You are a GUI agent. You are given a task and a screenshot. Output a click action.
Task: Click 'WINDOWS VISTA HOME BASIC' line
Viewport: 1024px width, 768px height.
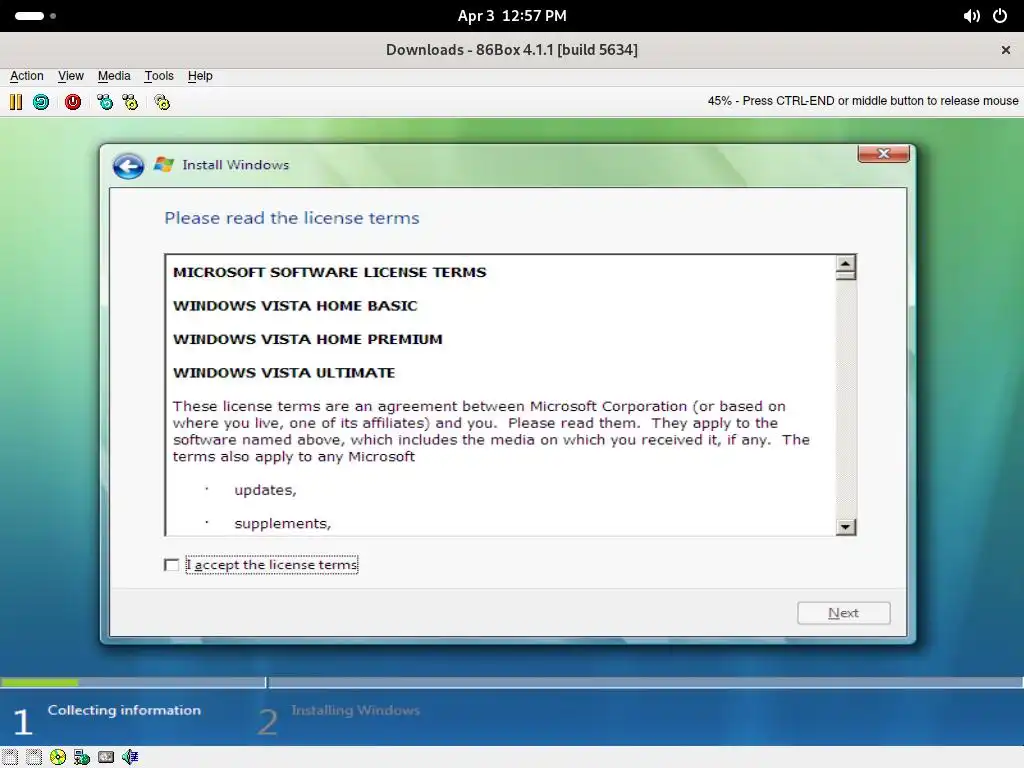click(x=295, y=306)
